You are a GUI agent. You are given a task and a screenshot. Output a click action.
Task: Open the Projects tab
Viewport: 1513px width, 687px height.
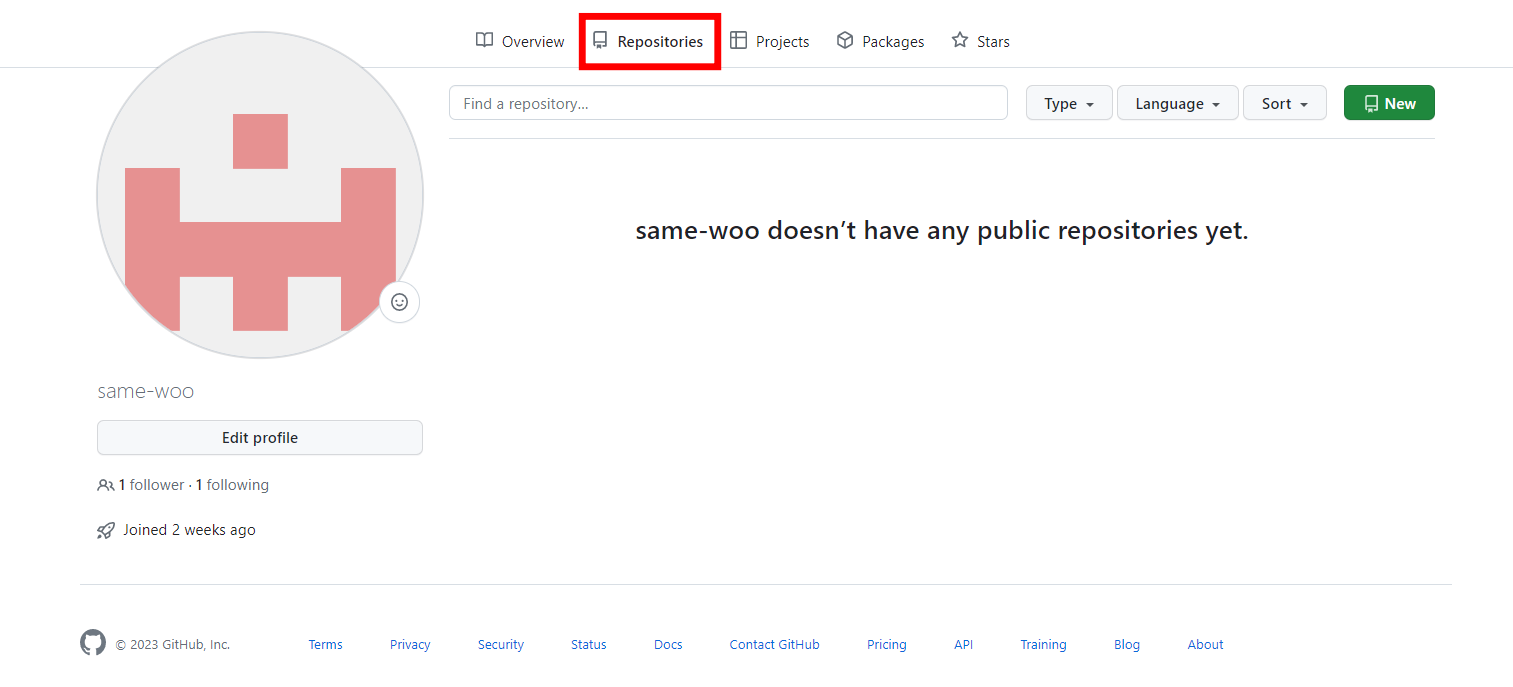click(770, 41)
